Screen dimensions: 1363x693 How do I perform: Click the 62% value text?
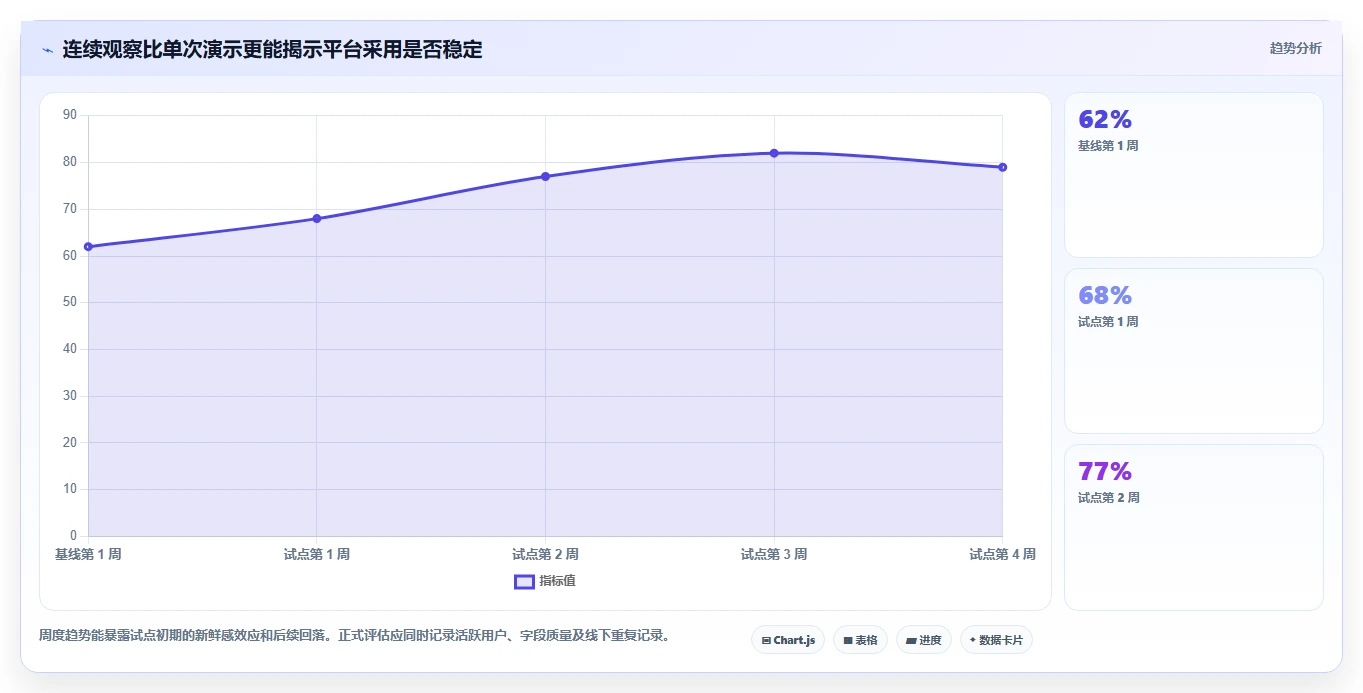pos(1105,119)
